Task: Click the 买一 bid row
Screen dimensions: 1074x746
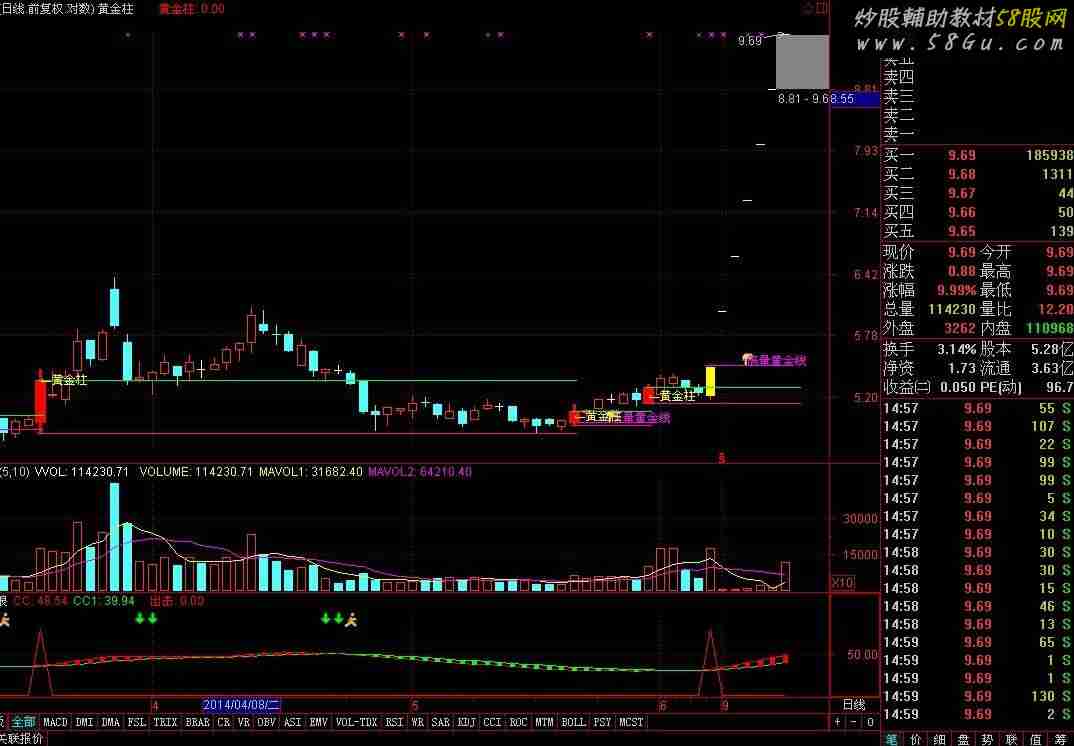Action: coord(978,156)
